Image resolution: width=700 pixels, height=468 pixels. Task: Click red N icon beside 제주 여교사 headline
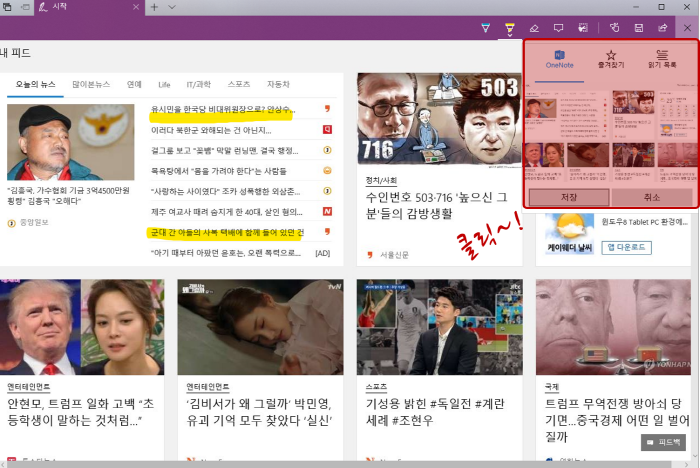[327, 211]
